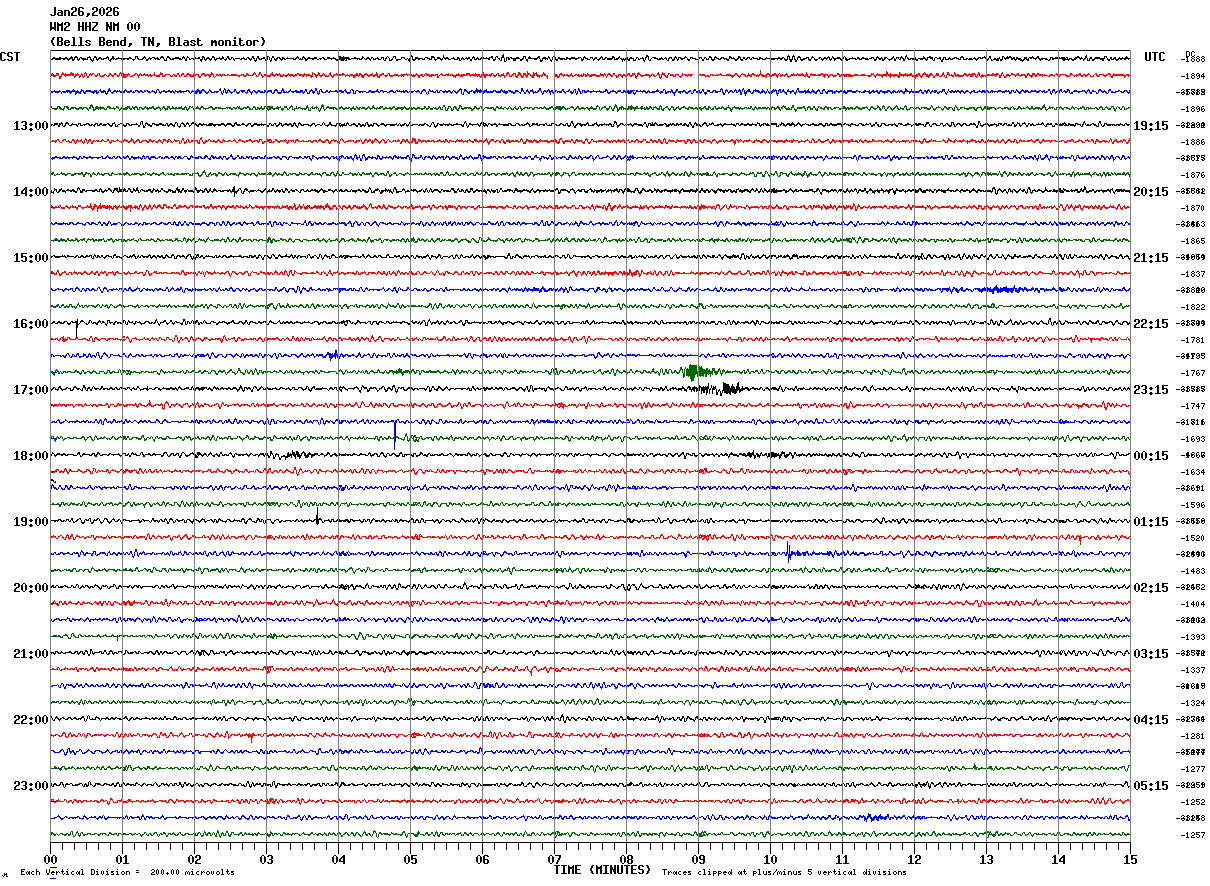Click the 22:15 UTC time label

(1151, 324)
